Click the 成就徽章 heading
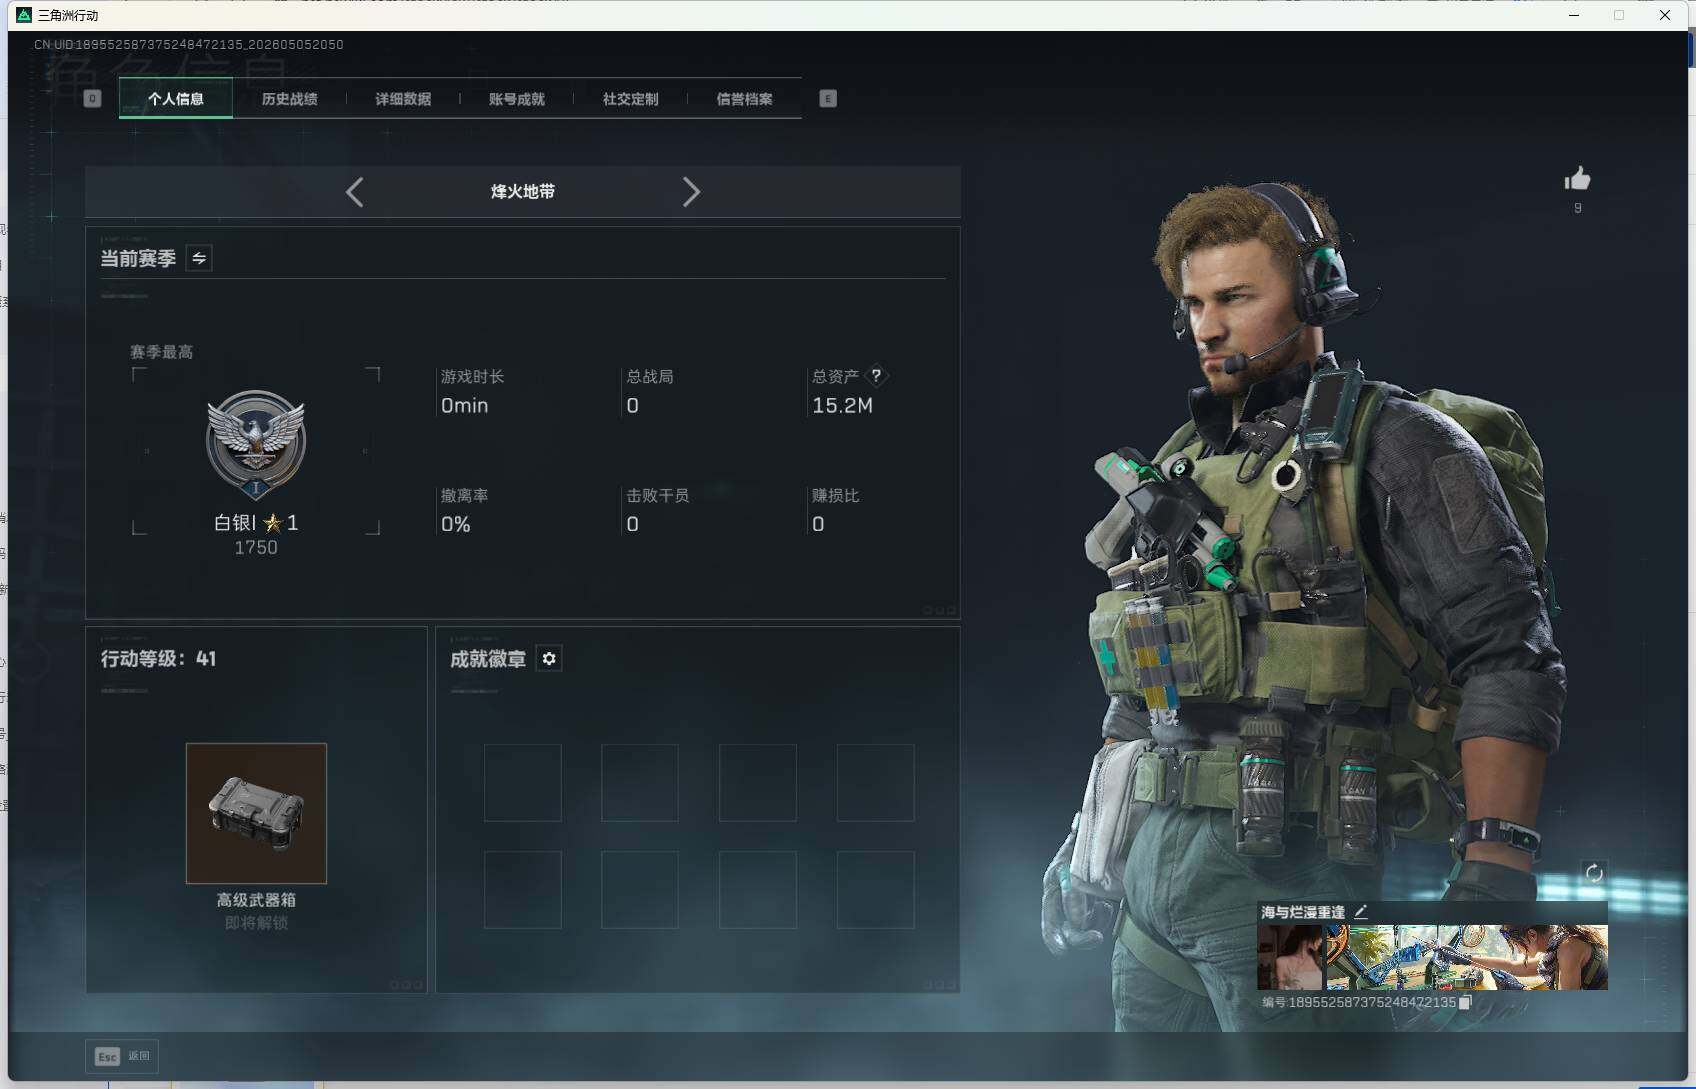The image size is (1696, 1089). (x=488, y=659)
